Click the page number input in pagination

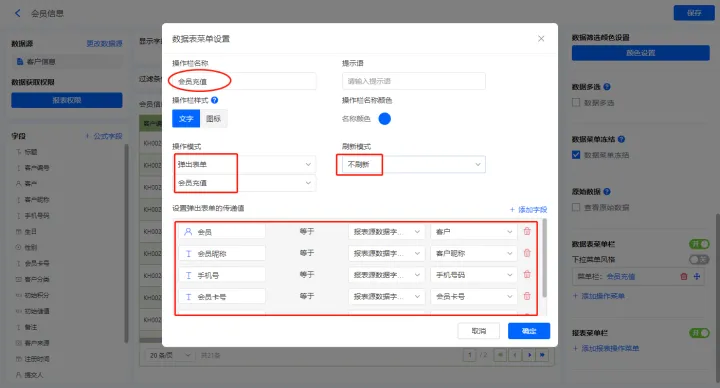[470, 355]
